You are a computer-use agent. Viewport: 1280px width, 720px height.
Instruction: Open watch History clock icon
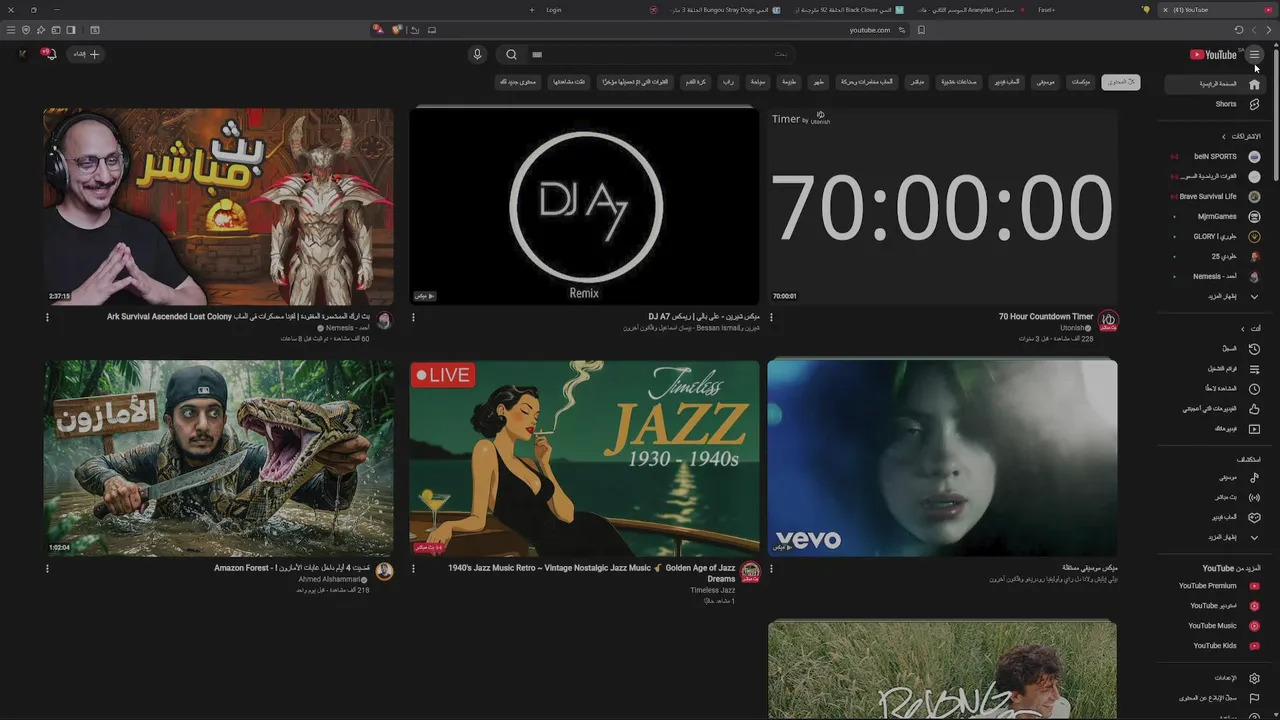pyautogui.click(x=1254, y=349)
